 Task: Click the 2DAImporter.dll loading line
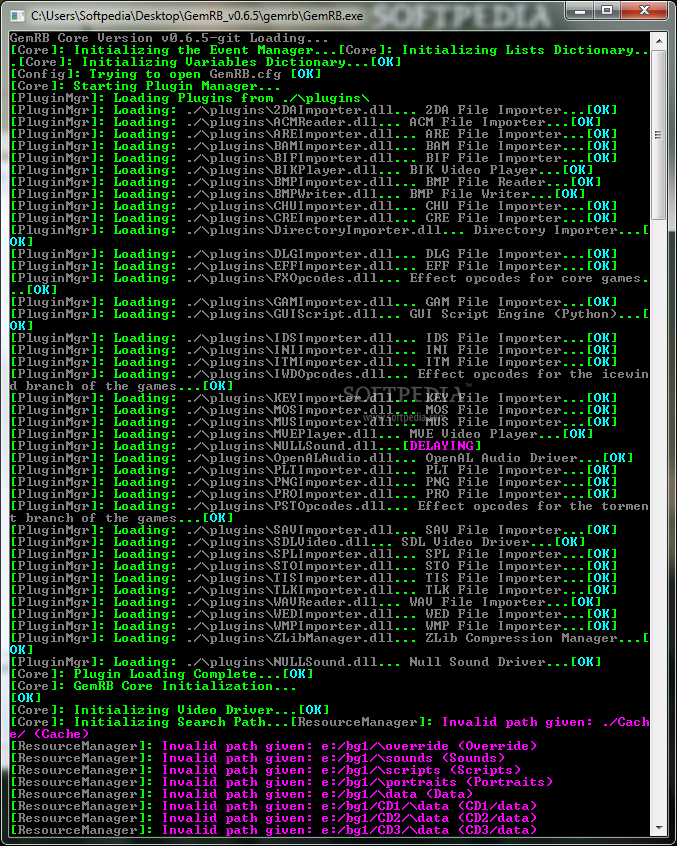click(313, 110)
